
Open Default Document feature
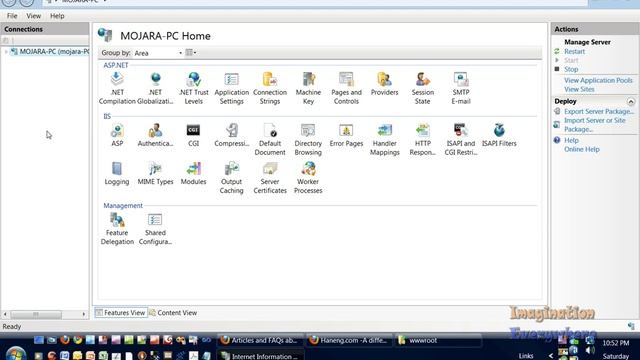(270, 139)
